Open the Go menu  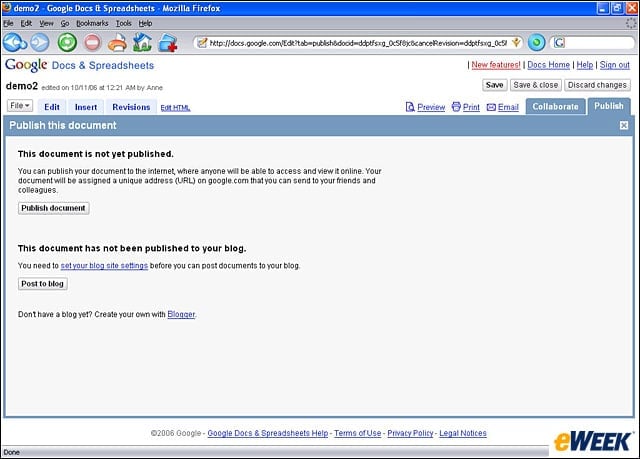pos(65,23)
